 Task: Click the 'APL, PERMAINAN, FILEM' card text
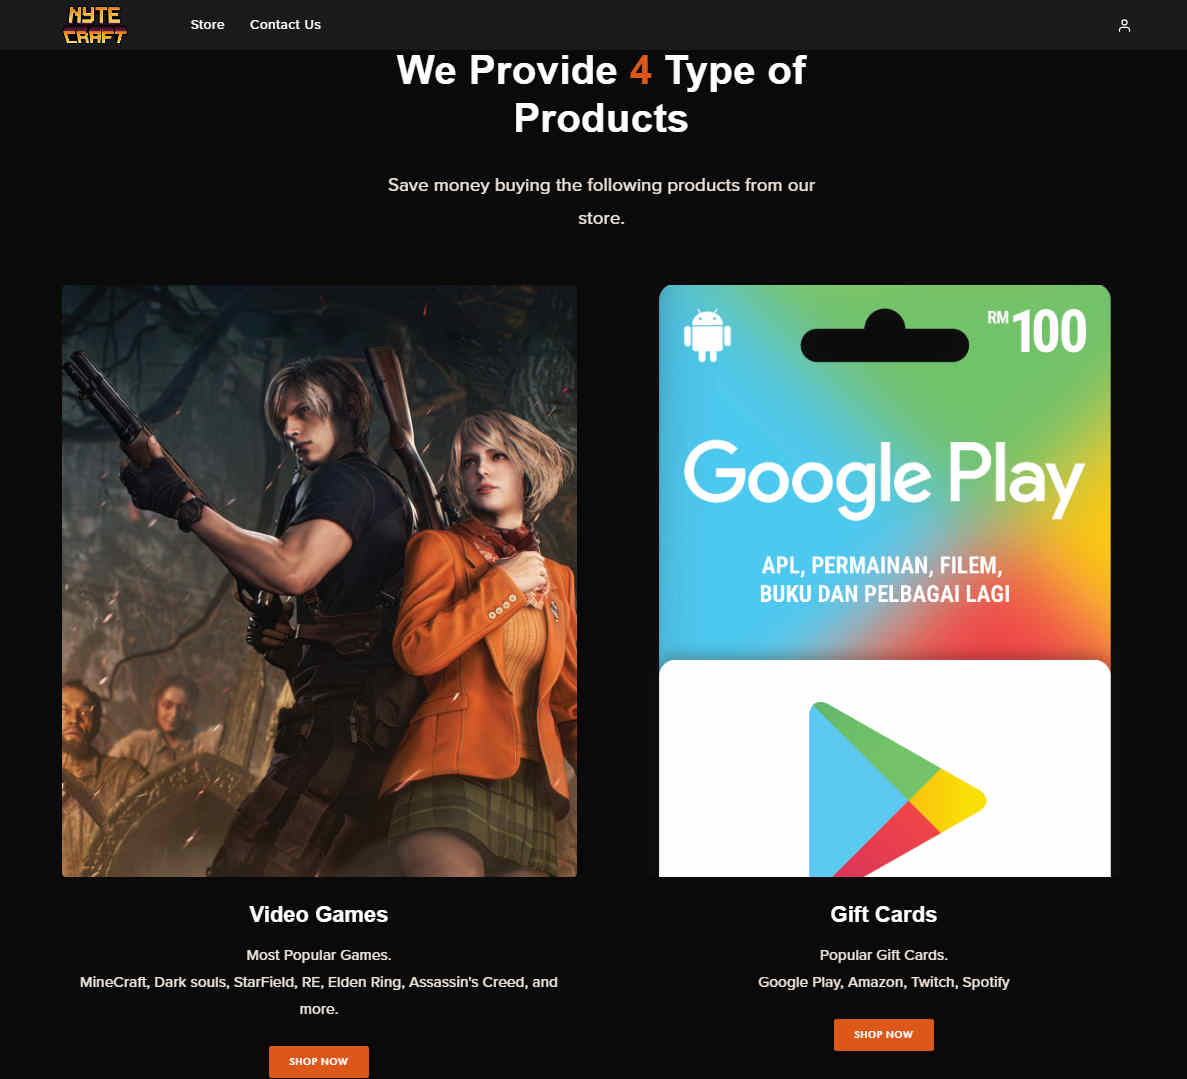(883, 566)
